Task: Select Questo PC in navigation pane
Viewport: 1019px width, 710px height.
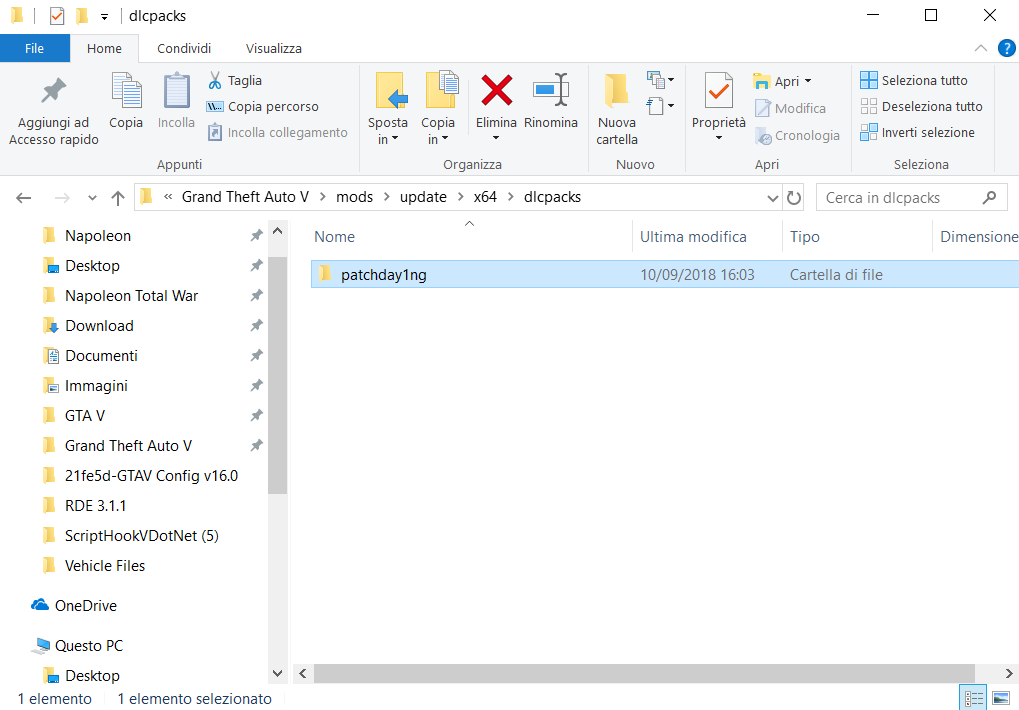Action: pos(88,646)
